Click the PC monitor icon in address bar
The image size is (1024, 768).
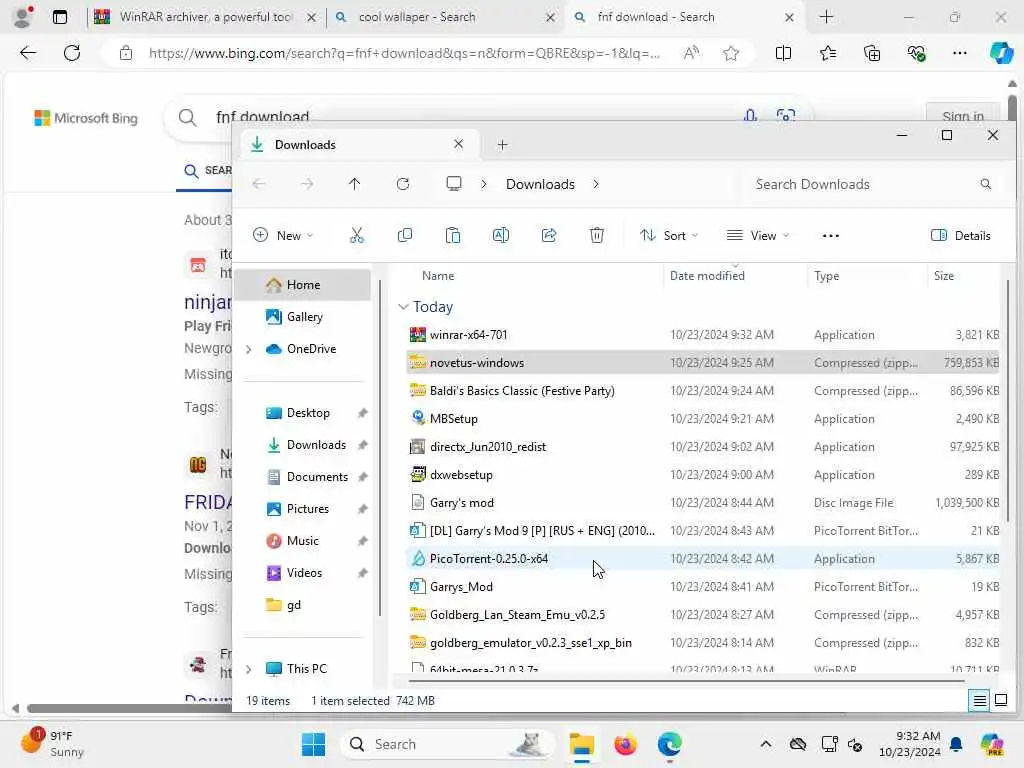454,184
